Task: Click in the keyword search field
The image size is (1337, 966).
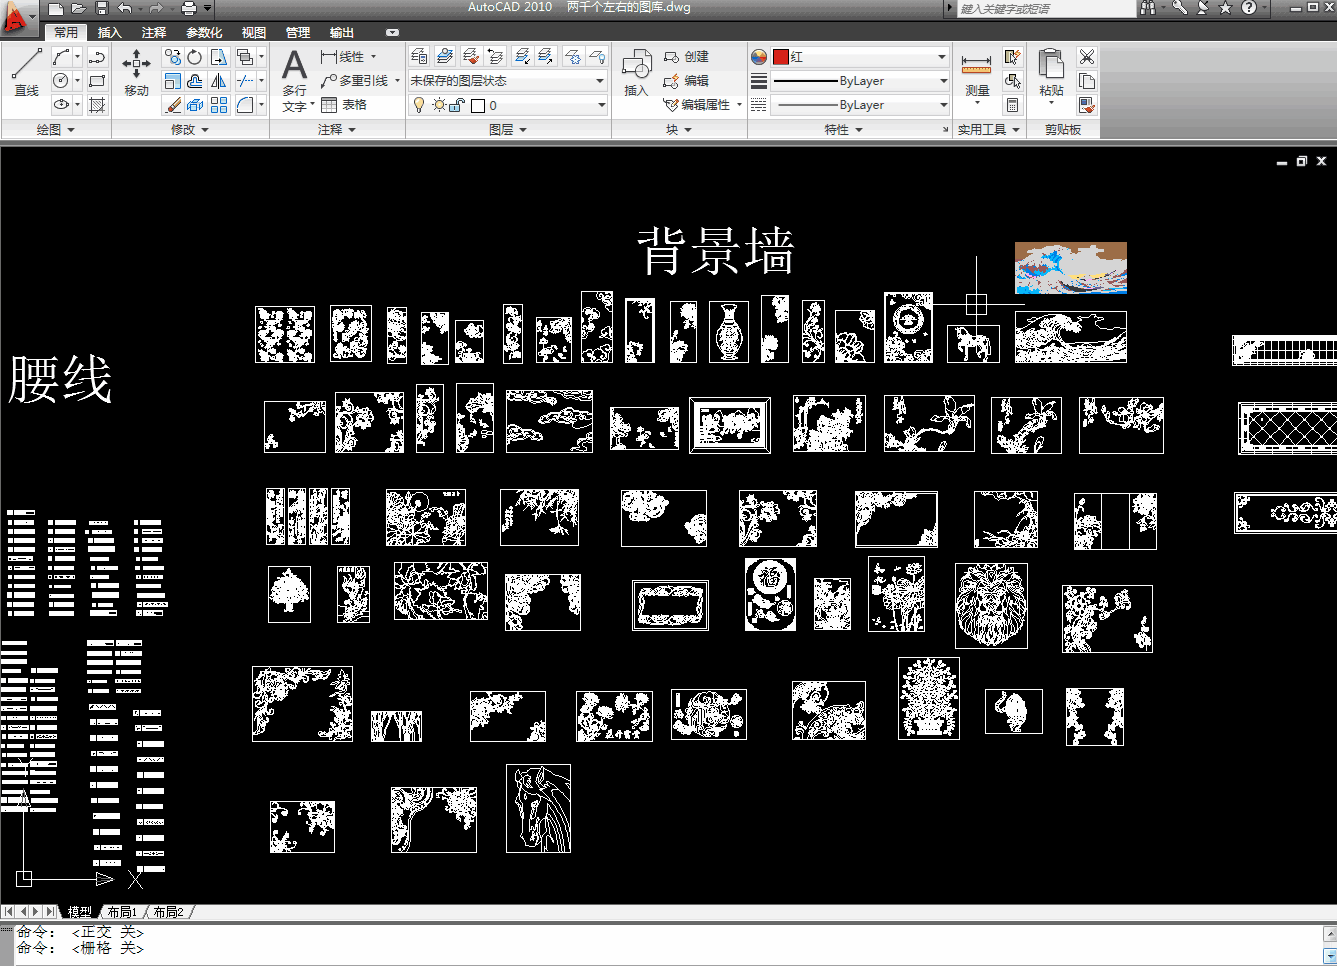Action: pyautogui.click(x=1046, y=8)
